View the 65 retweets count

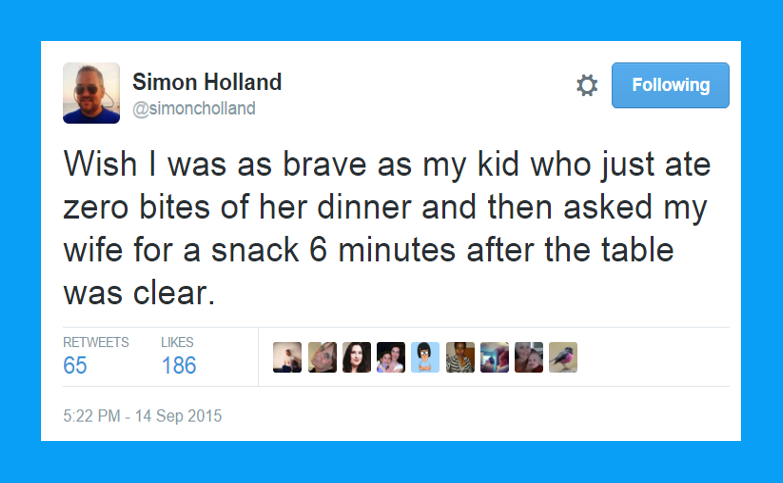[x=75, y=365]
